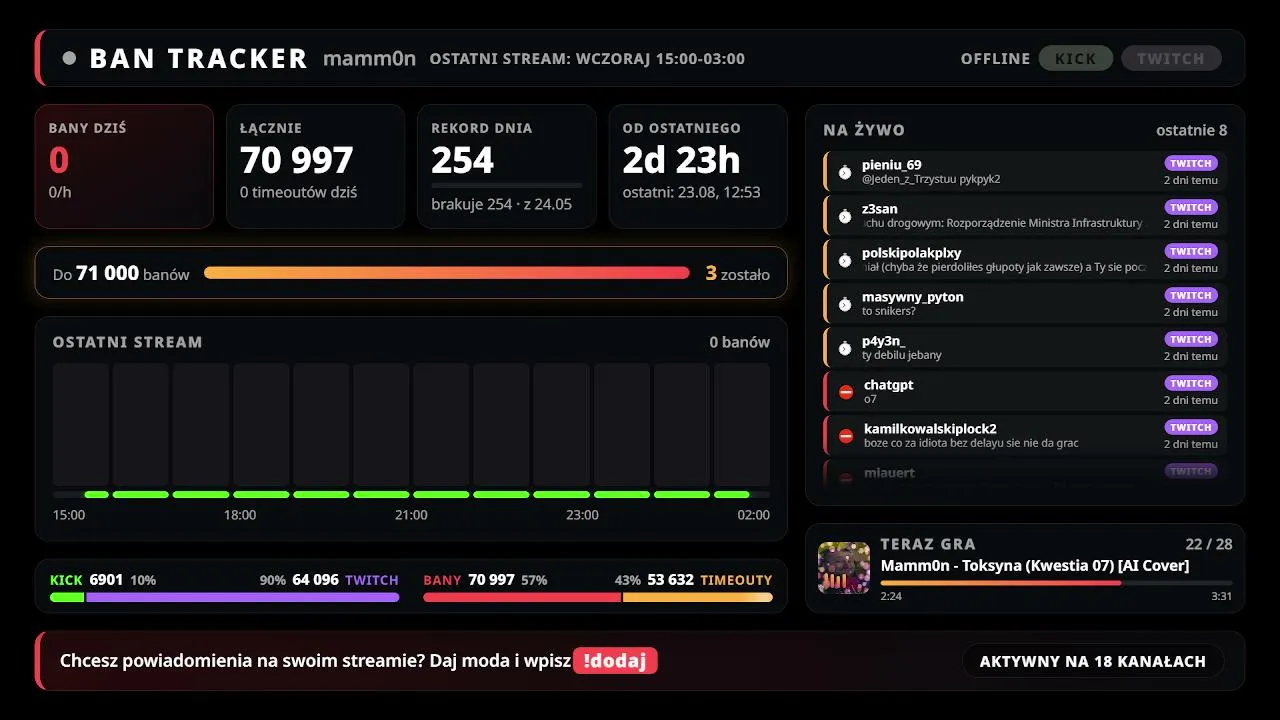The image size is (1280, 720).
Task: Click the 2d 23h value
Action: pyautogui.click(x=681, y=160)
